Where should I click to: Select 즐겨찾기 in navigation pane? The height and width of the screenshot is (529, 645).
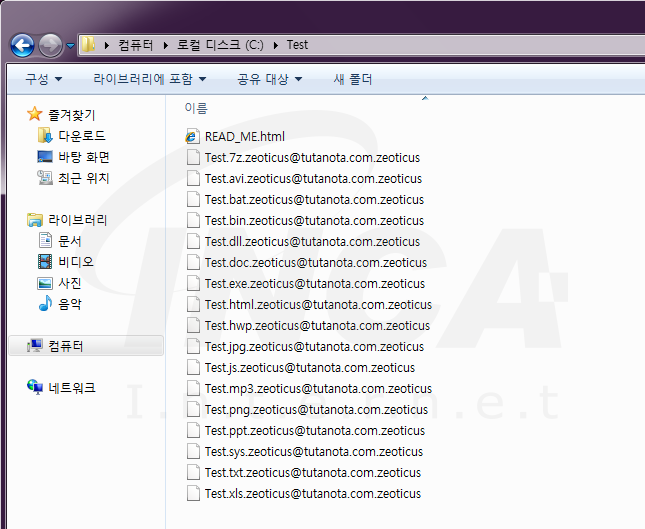point(72,115)
